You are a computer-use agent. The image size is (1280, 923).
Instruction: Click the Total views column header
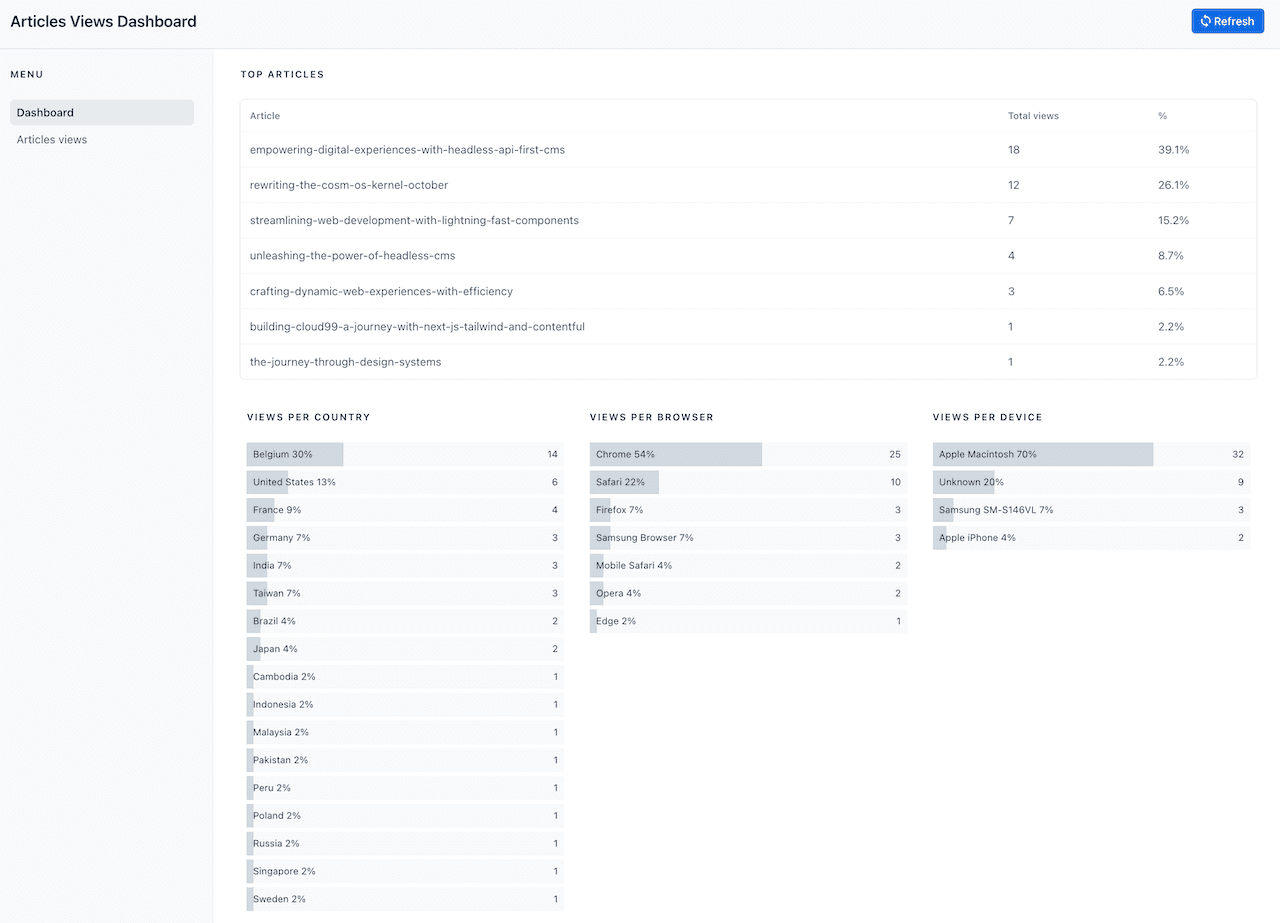pos(1033,116)
